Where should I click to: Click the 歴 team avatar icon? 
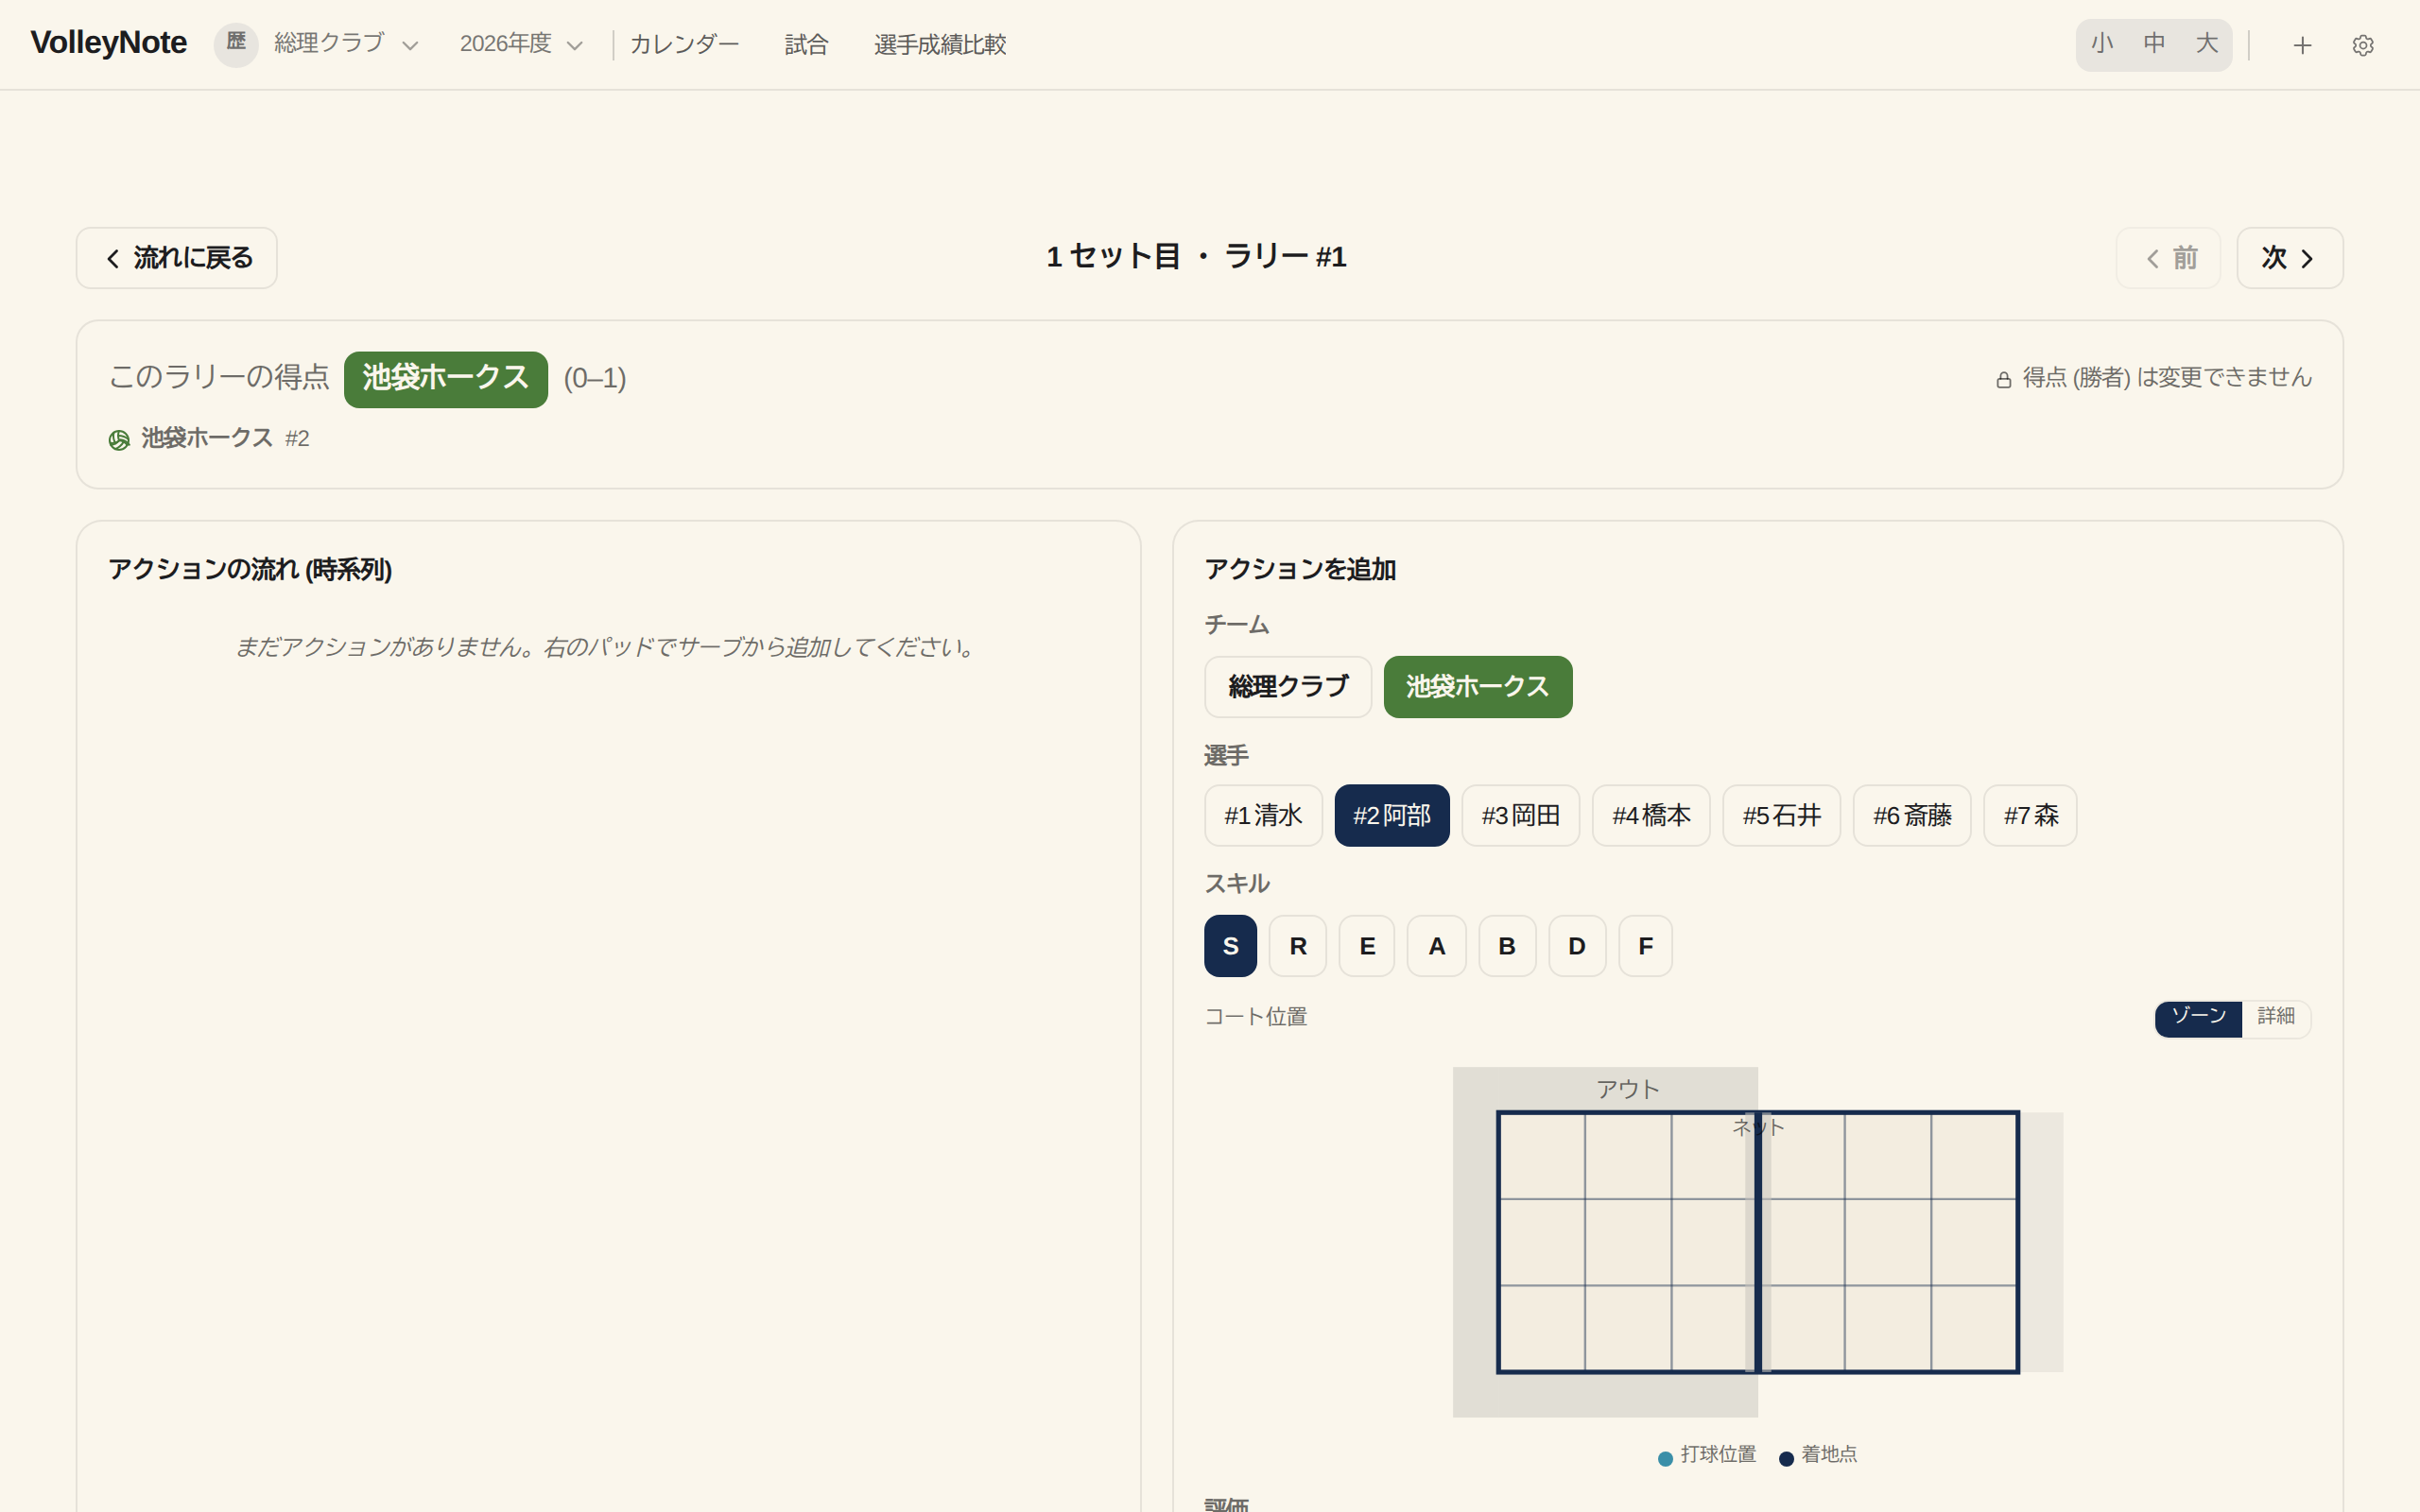[x=236, y=44]
